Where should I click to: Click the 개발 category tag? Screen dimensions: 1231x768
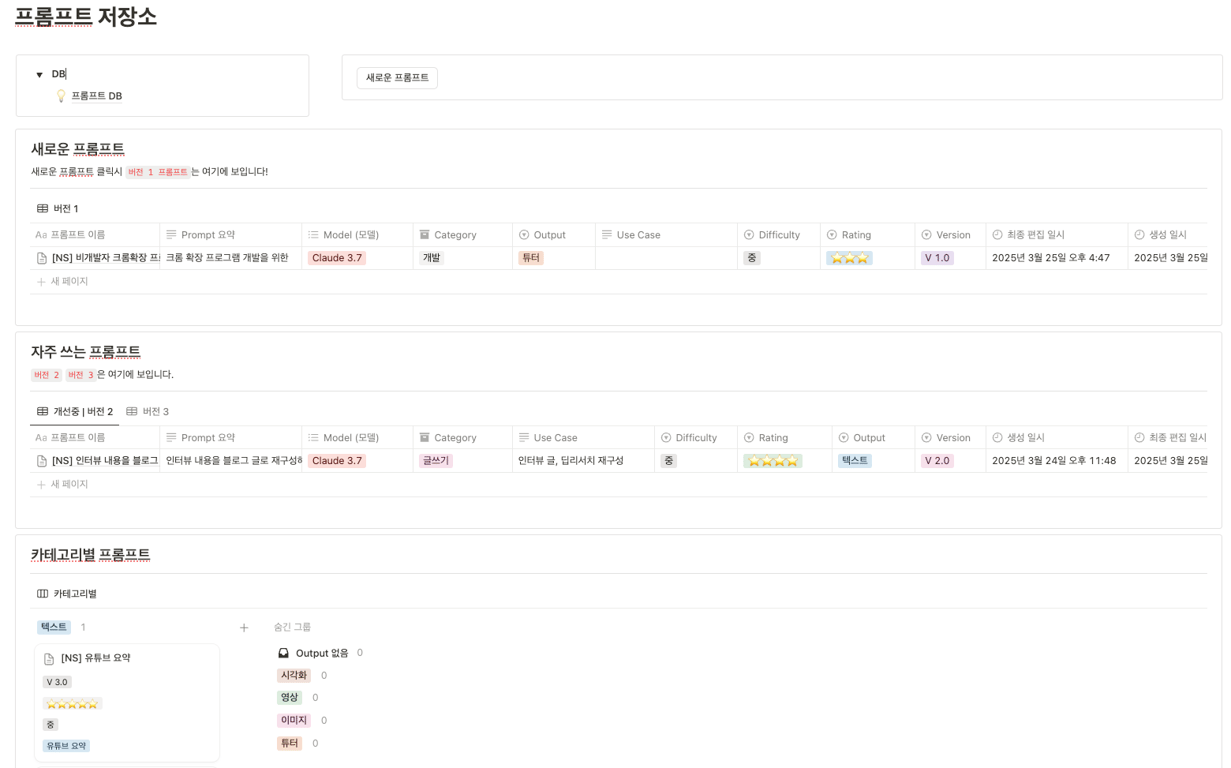coord(432,258)
